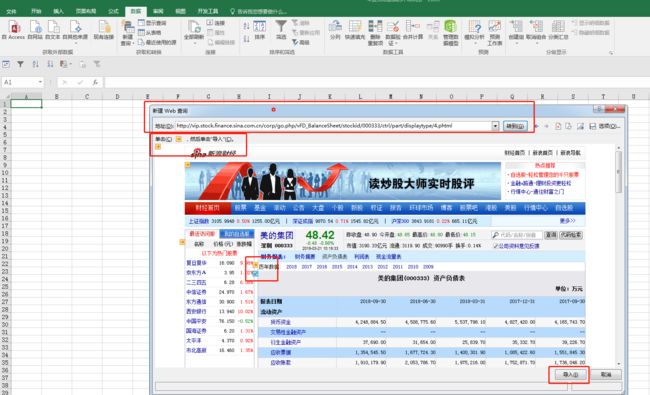Screen dimensions: 650x395
Task: Toggle yellow arrow selector beside 历年数据 row
Action: tap(255, 264)
